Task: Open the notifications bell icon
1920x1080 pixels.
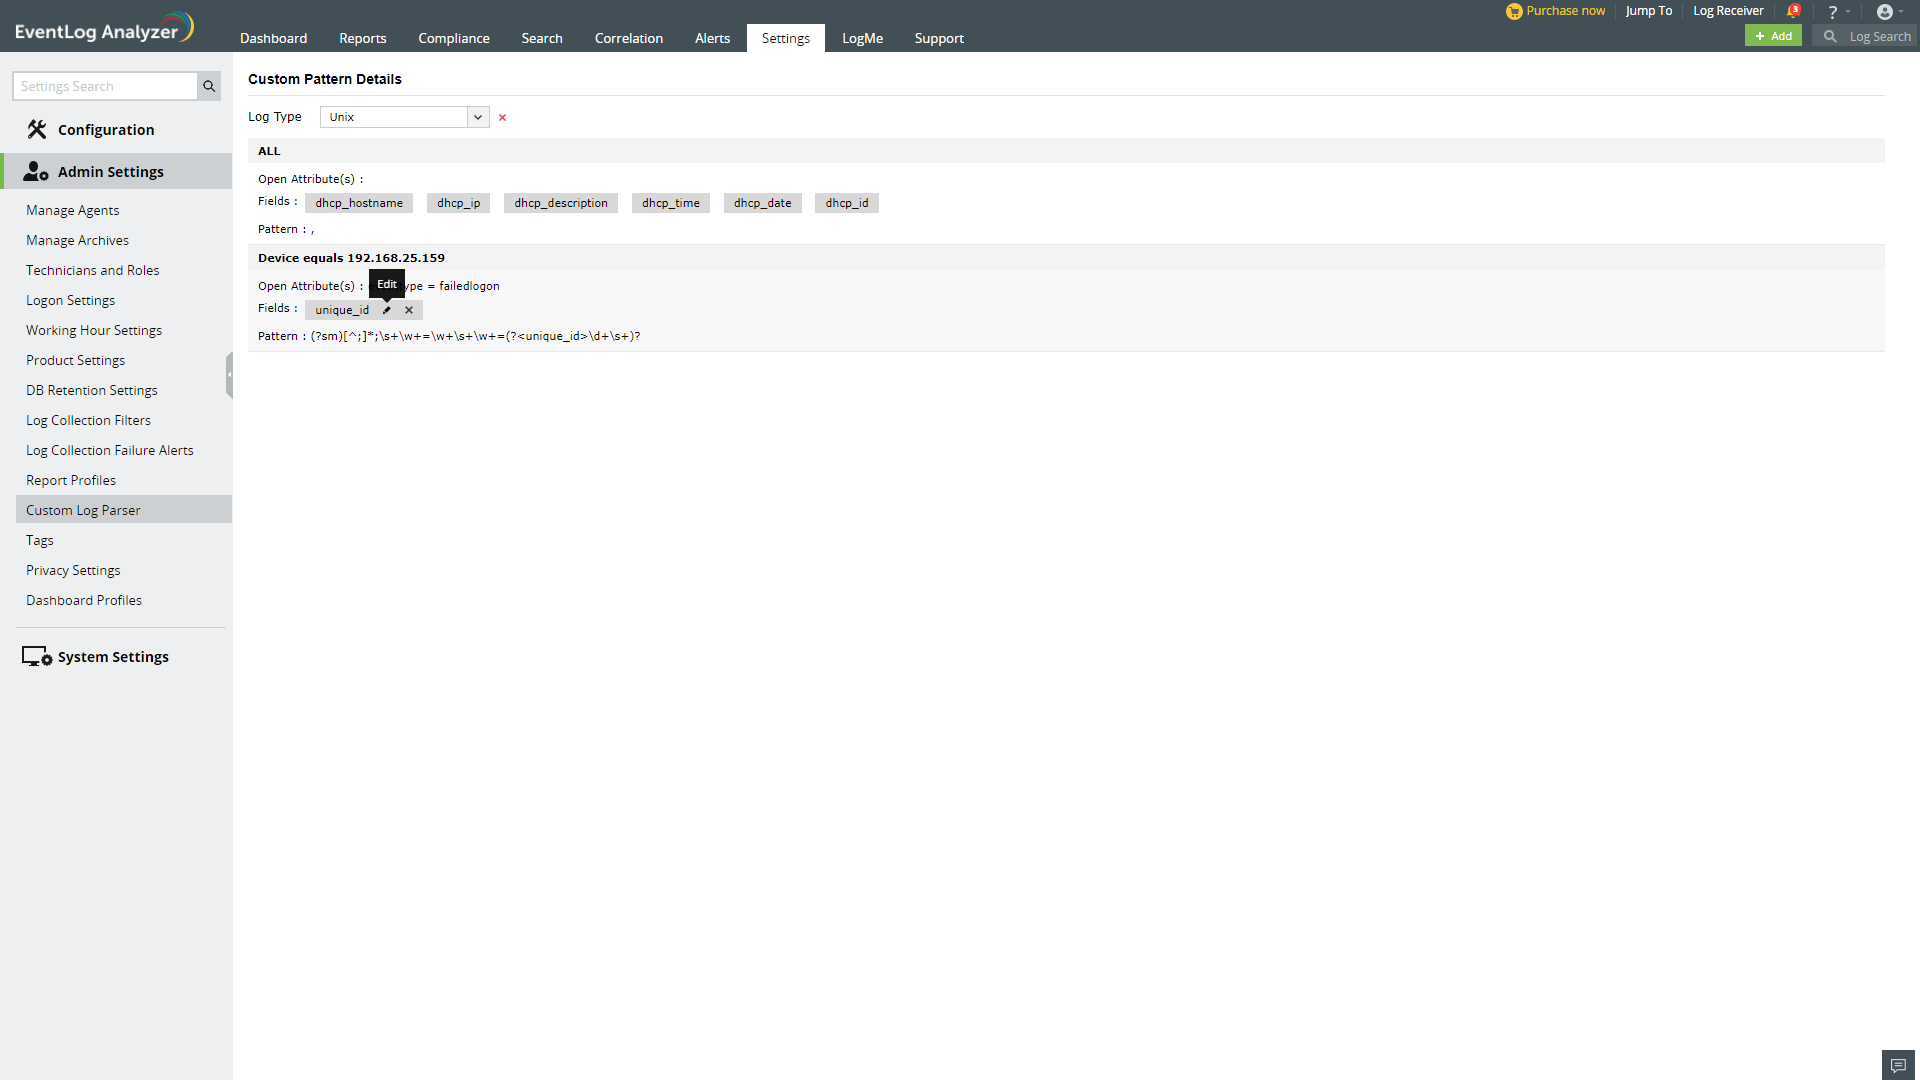Action: pyautogui.click(x=1793, y=12)
